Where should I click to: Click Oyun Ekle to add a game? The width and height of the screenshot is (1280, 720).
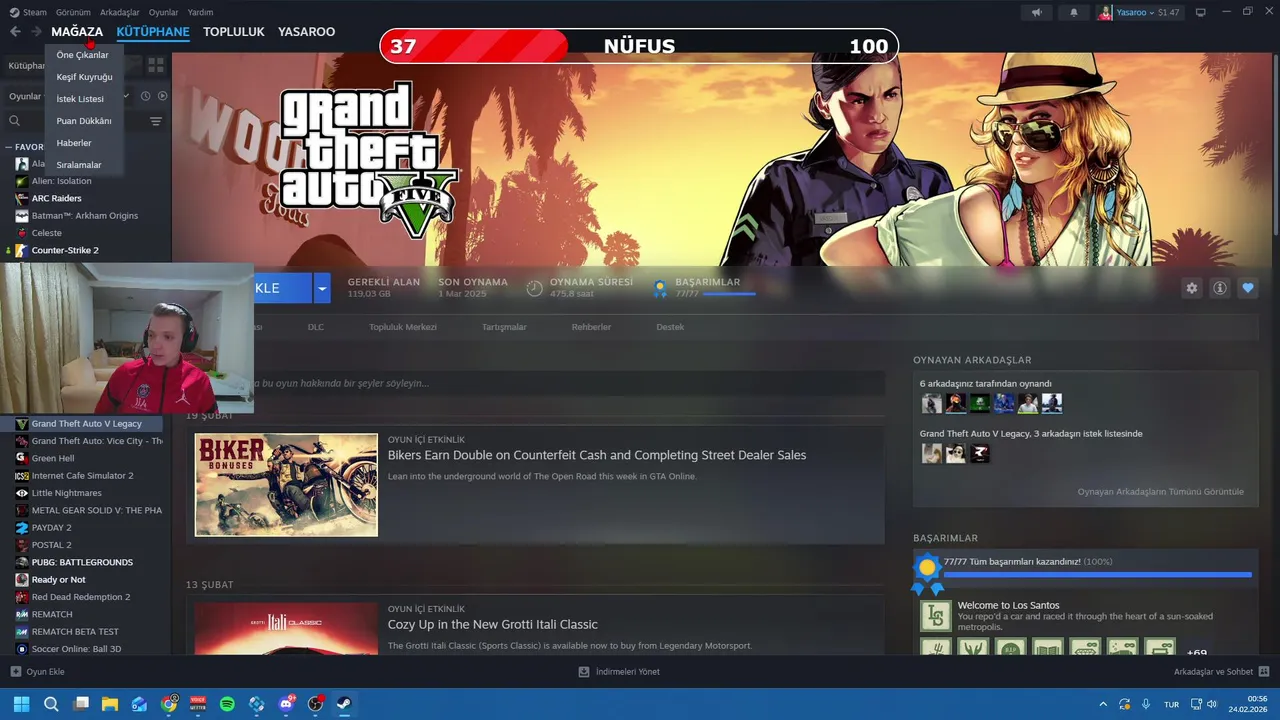(37, 672)
